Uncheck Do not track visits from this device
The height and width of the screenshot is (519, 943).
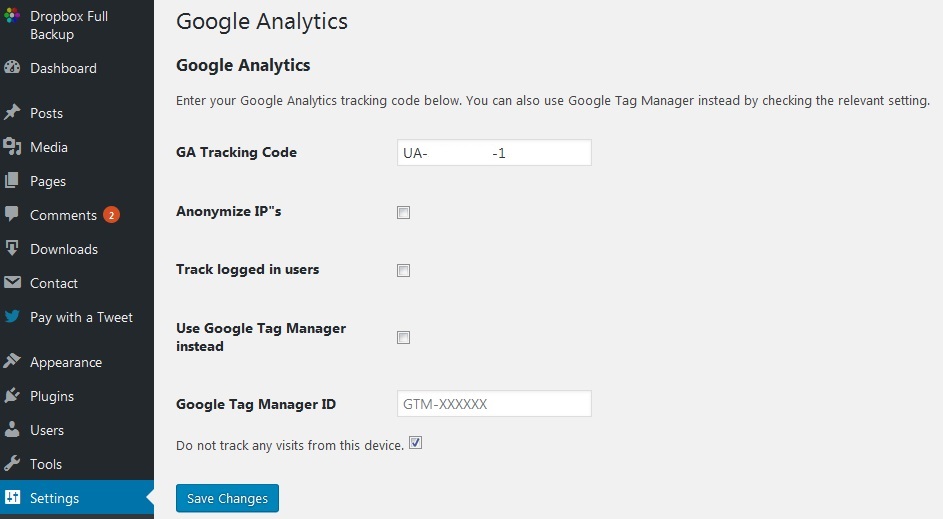(416, 443)
